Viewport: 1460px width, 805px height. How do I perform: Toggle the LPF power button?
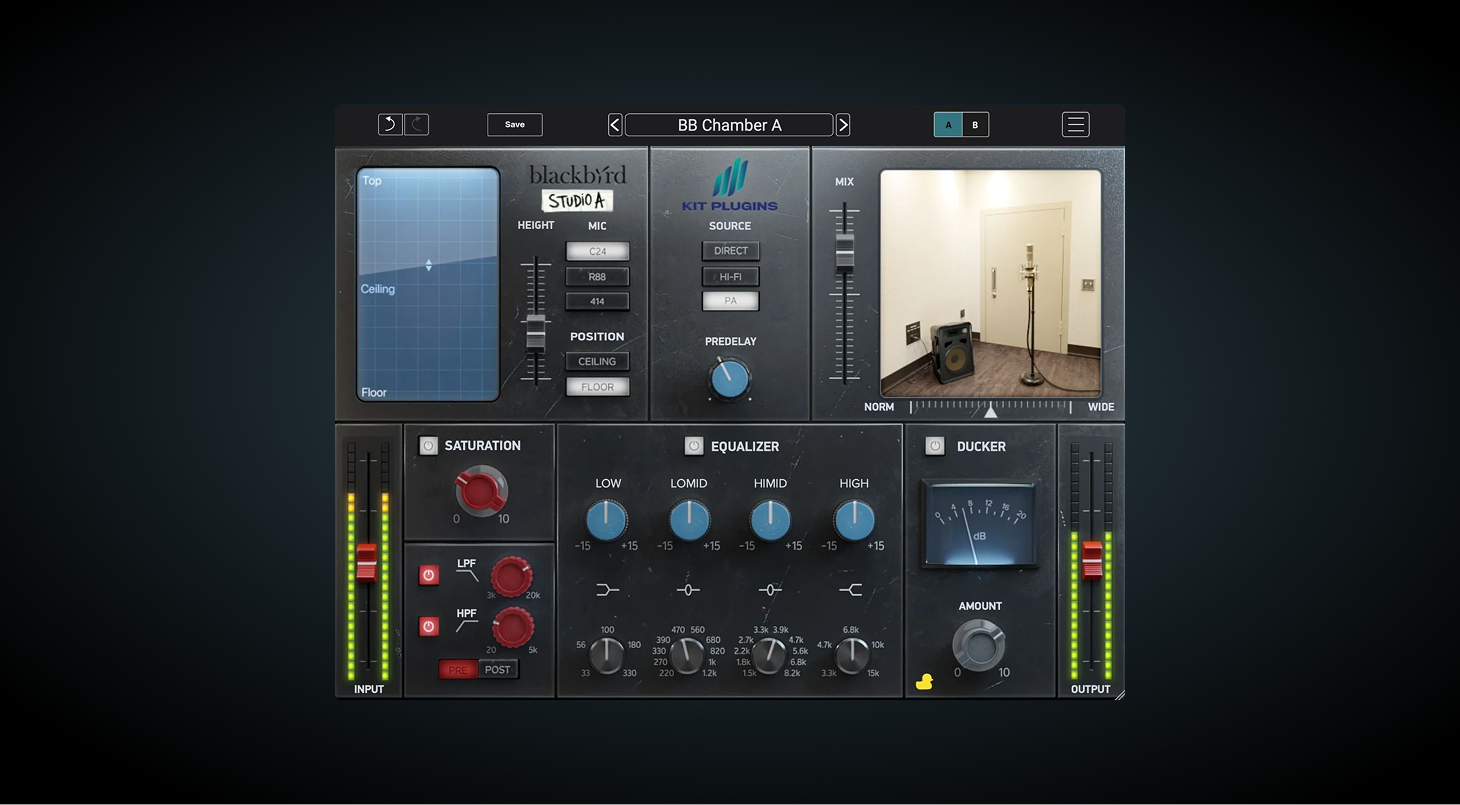pyautogui.click(x=428, y=575)
